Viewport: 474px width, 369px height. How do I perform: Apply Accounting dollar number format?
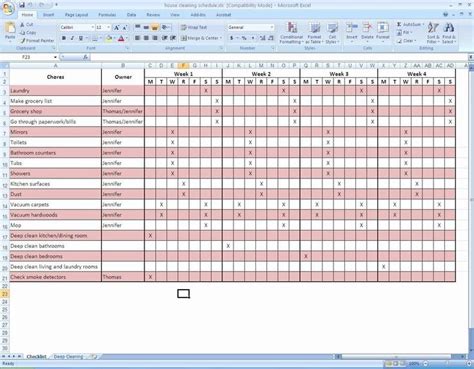[x=232, y=38]
